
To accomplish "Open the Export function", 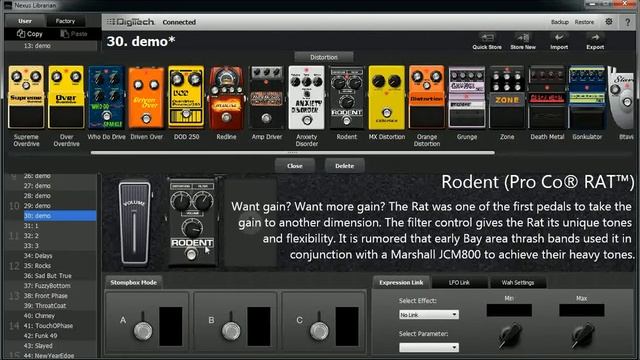I will pos(595,38).
